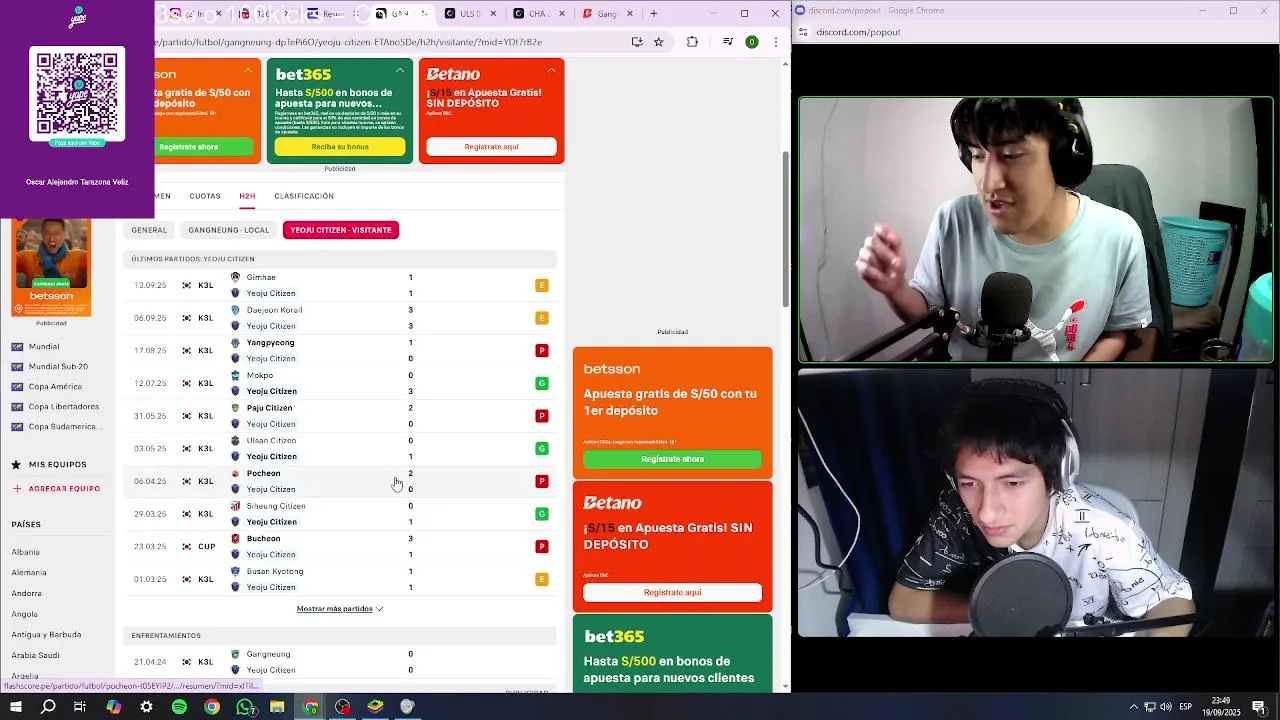This screenshot has width=1280, height=720.
Task: Collapse top Betsson banner chevron
Action: pos(248,70)
